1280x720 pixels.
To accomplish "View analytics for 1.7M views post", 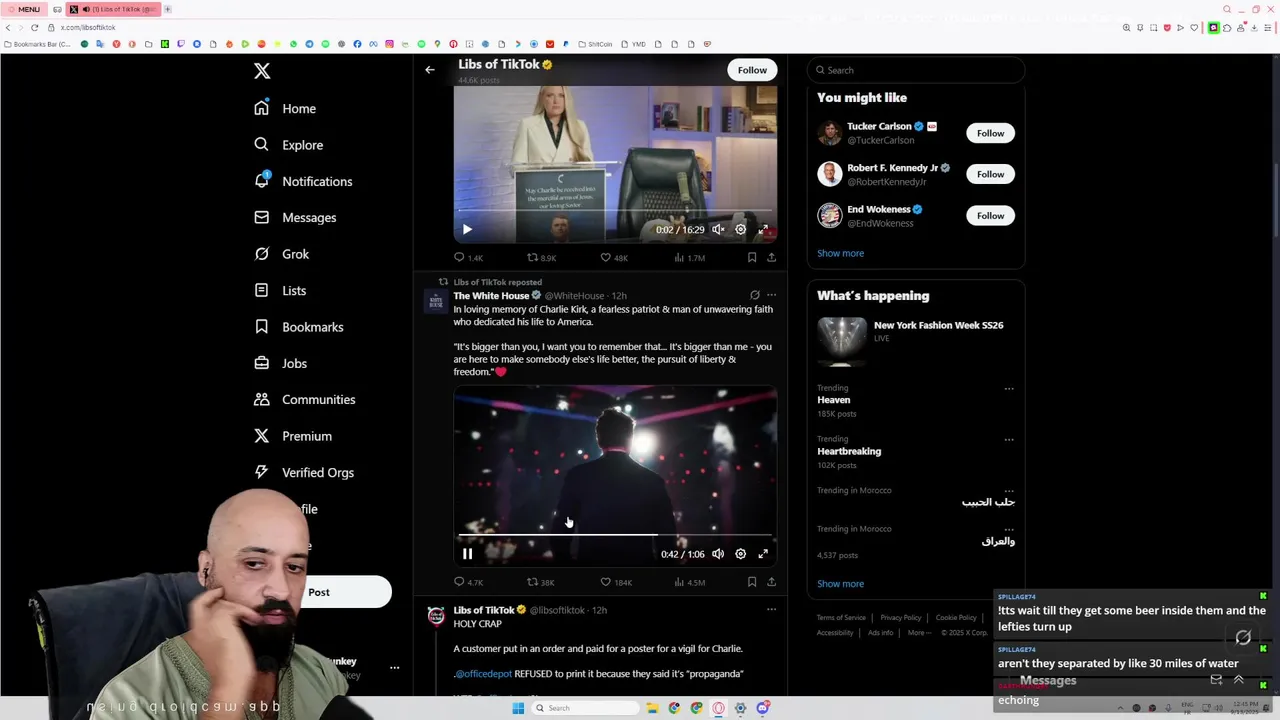I will click(x=689, y=257).
